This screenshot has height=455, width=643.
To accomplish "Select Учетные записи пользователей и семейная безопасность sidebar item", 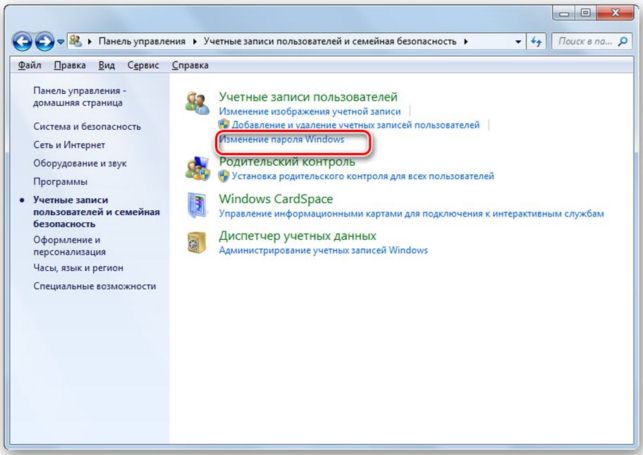I will click(x=96, y=212).
